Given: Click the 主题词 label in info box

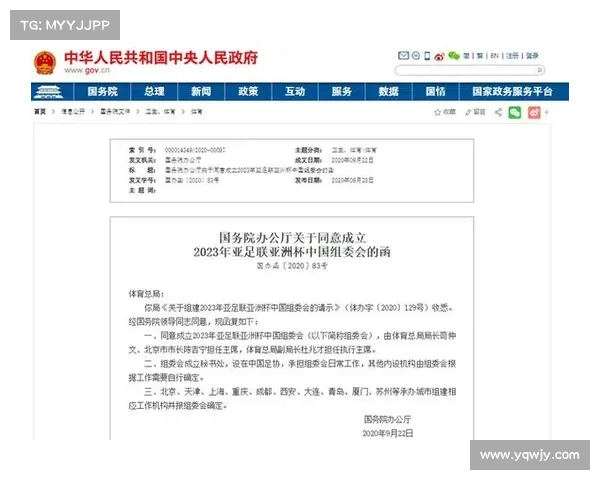Looking at the screenshot, I should tap(142, 190).
